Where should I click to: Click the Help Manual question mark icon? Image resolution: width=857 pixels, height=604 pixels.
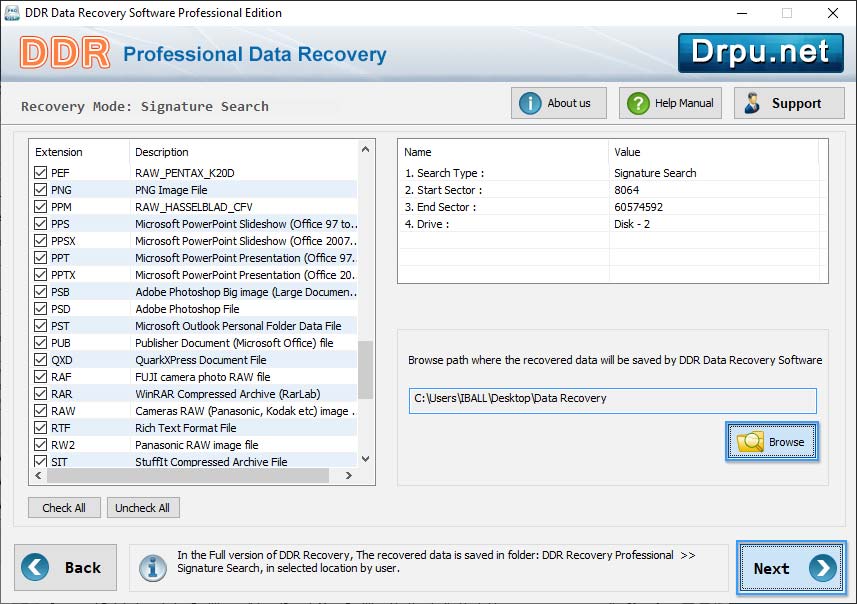coord(638,103)
